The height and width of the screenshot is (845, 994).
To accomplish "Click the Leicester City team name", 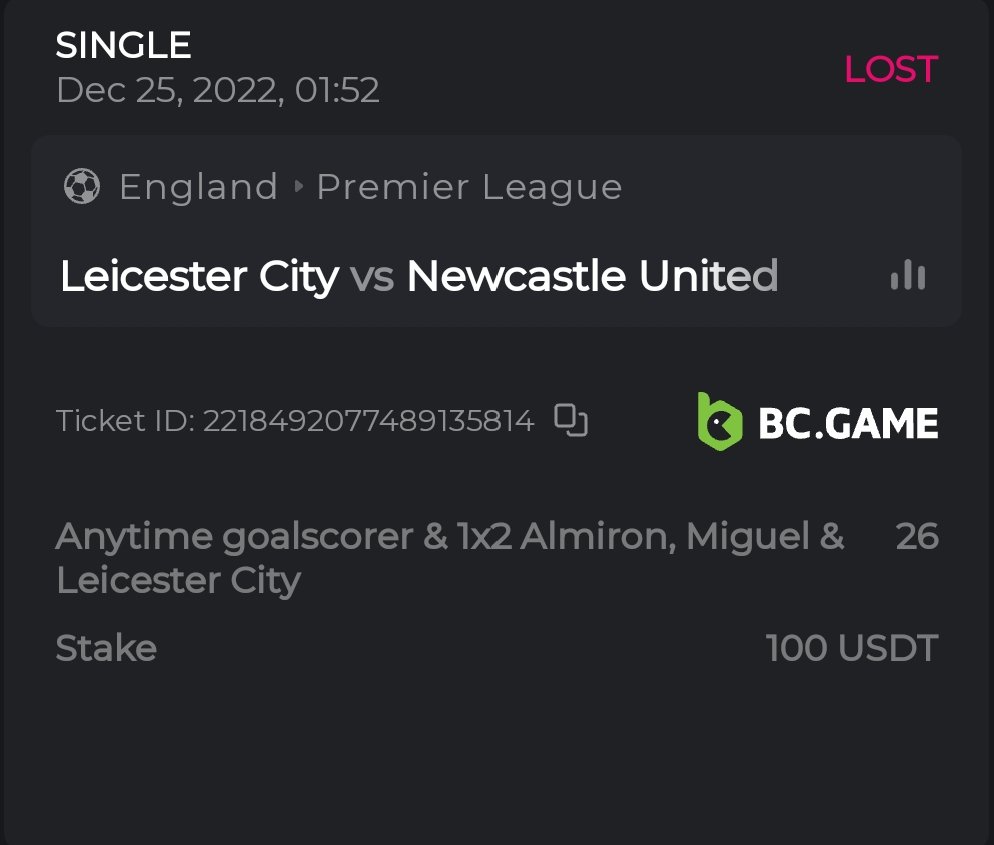I will [x=199, y=276].
